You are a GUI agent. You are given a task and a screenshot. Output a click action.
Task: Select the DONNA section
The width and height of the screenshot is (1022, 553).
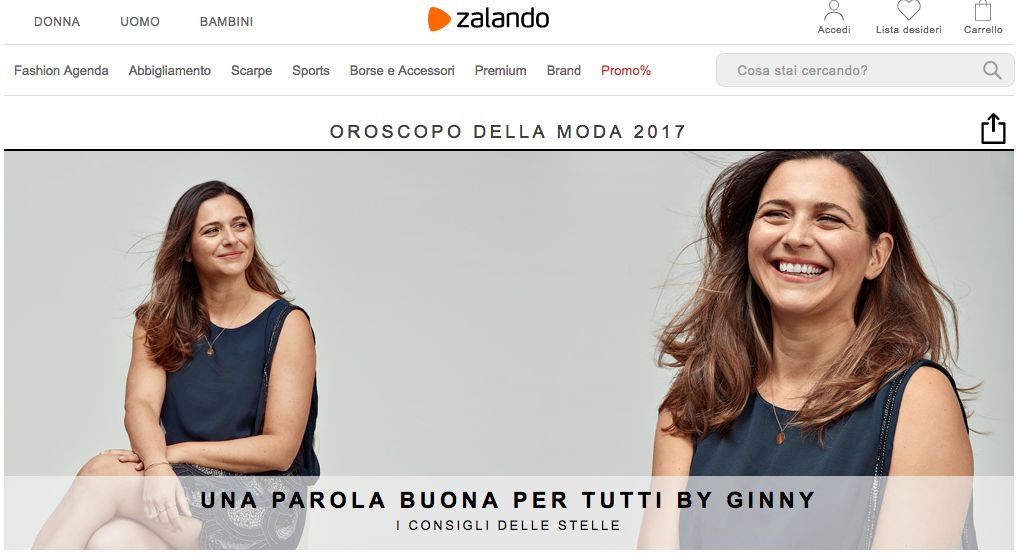(x=57, y=22)
